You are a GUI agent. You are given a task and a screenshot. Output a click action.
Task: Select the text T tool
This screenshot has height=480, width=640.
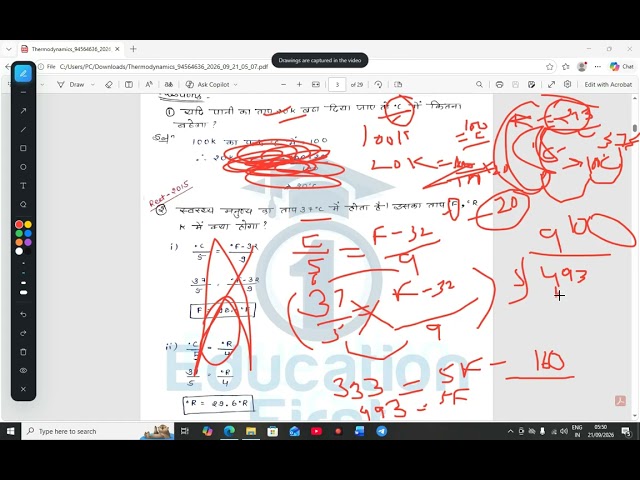click(23, 186)
